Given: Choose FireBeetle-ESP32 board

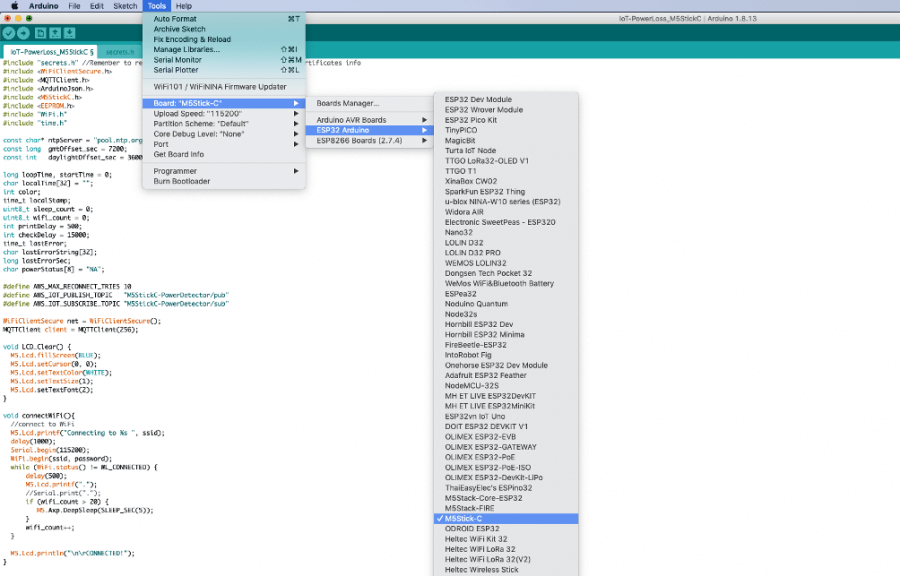Looking at the screenshot, I should [506, 345].
